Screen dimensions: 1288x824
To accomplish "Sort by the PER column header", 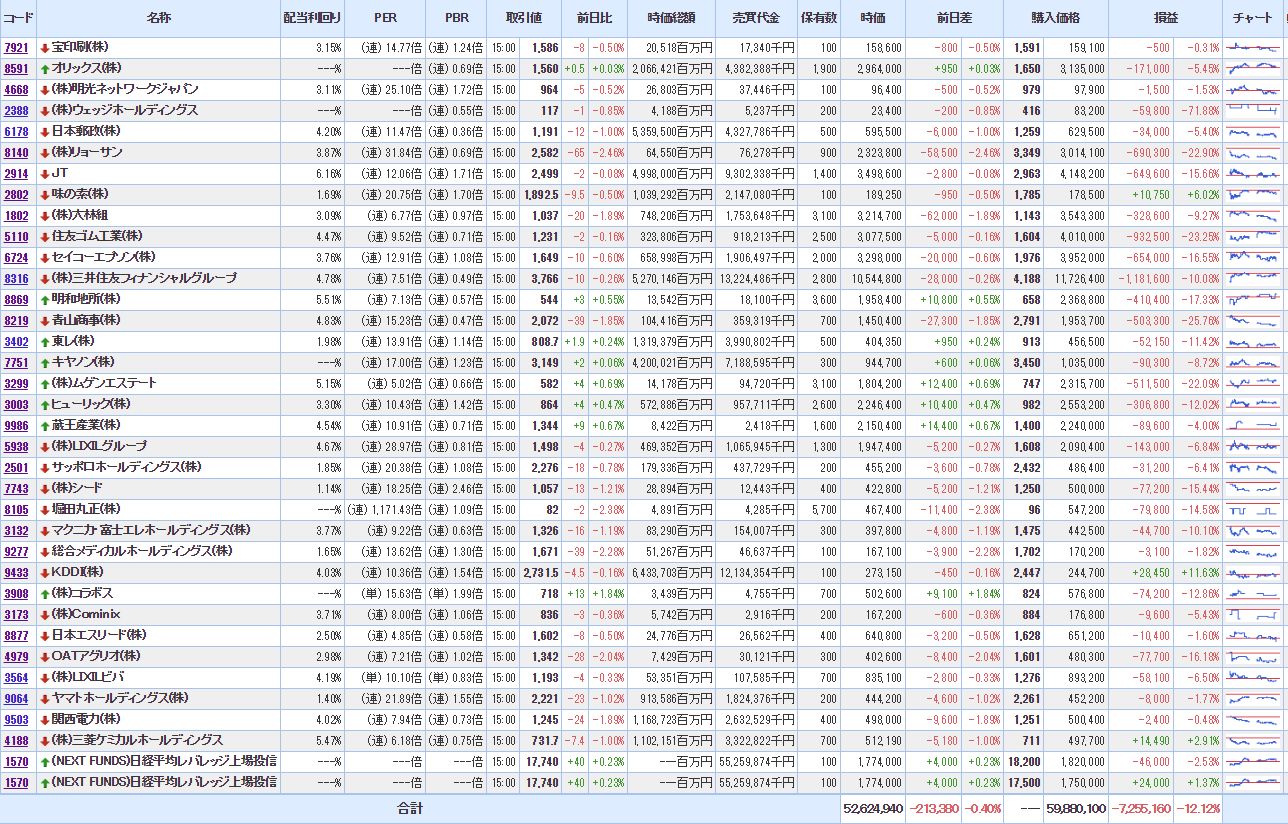I will [x=385, y=18].
